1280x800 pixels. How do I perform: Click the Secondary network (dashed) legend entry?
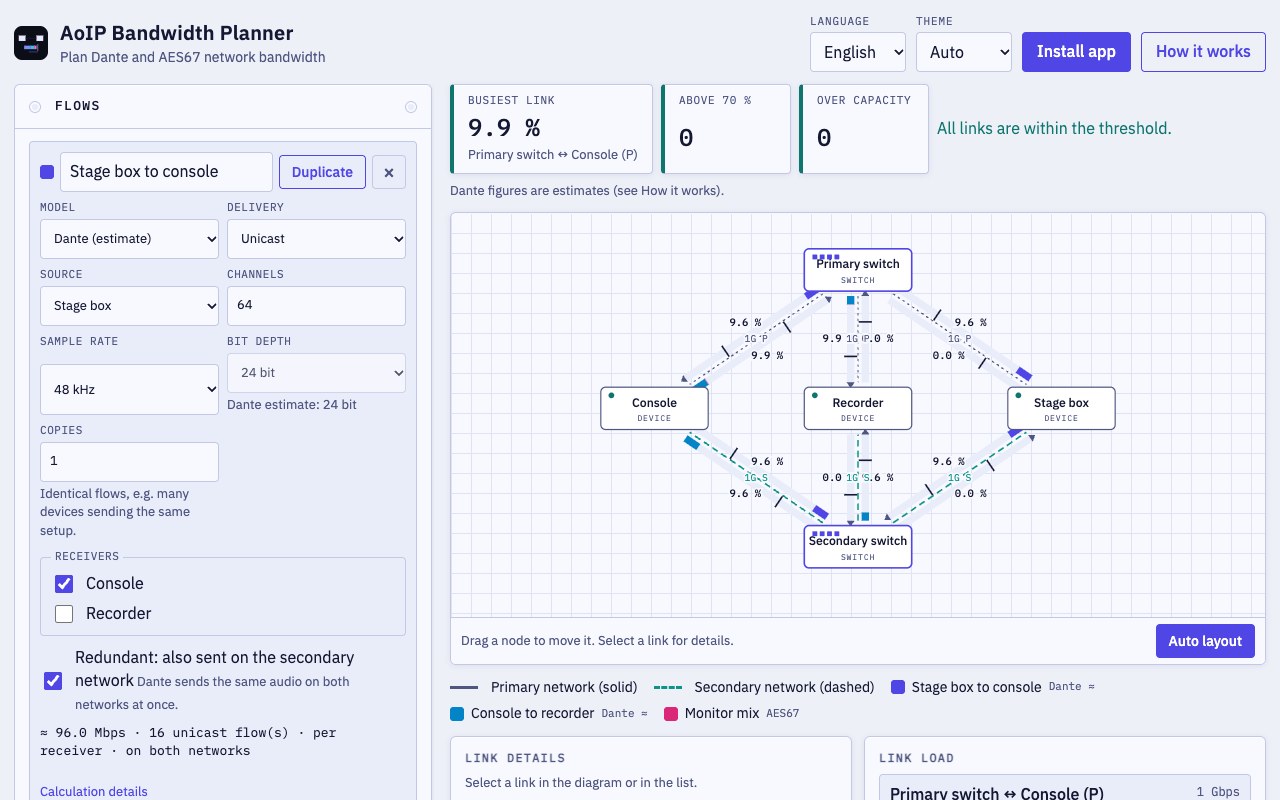(x=764, y=687)
